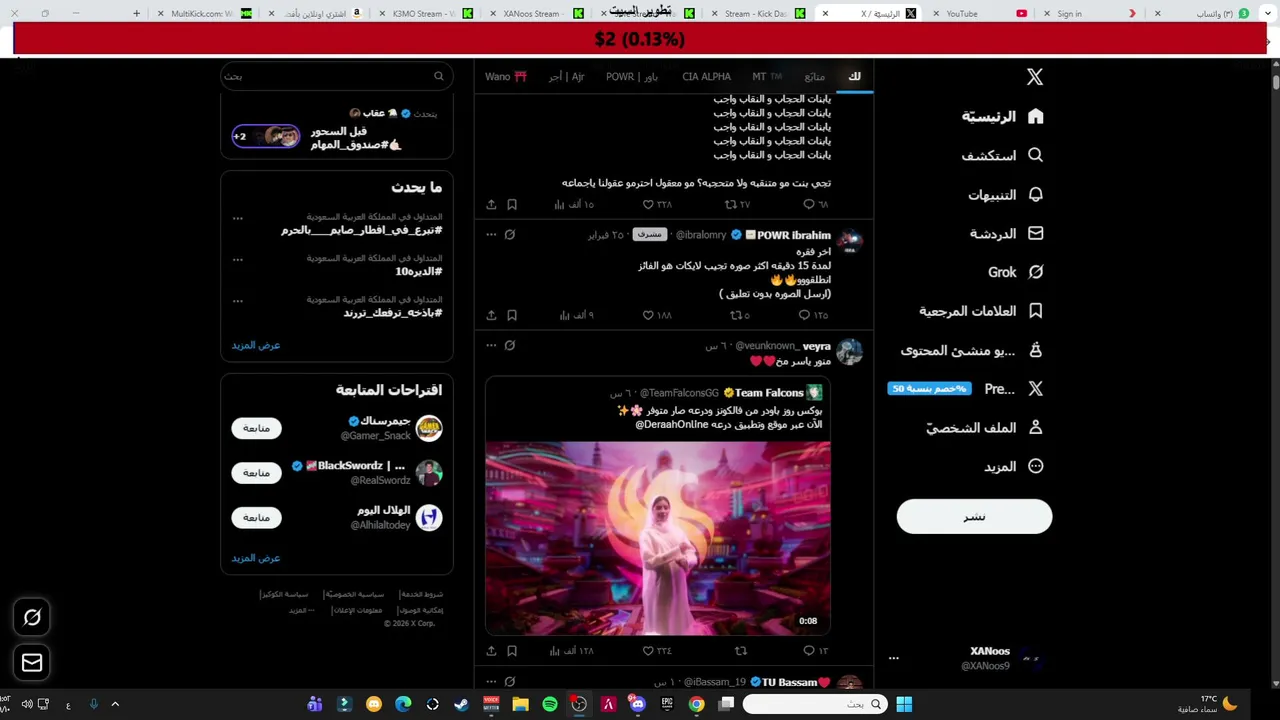Show hidden icons chevron in system tray
1280x720 pixels.
pos(115,704)
